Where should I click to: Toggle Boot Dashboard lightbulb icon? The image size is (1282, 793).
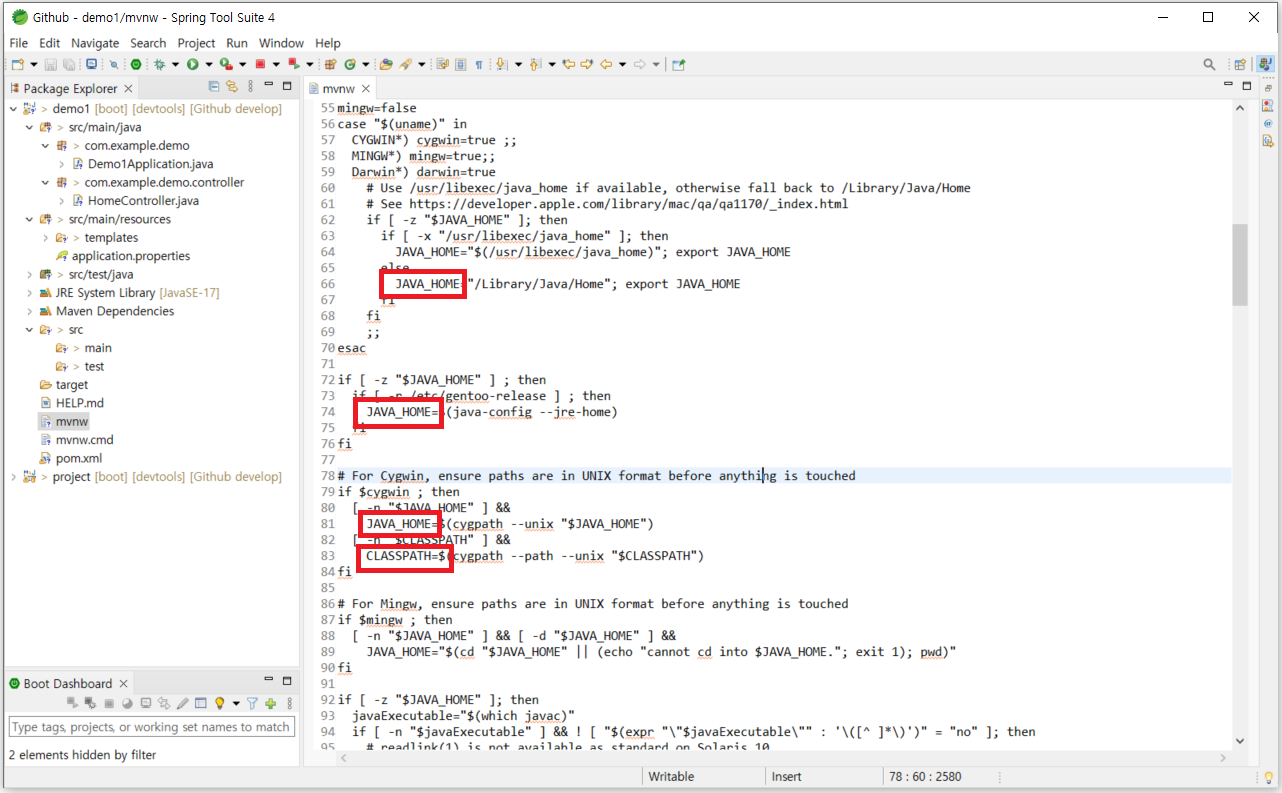pos(219,704)
